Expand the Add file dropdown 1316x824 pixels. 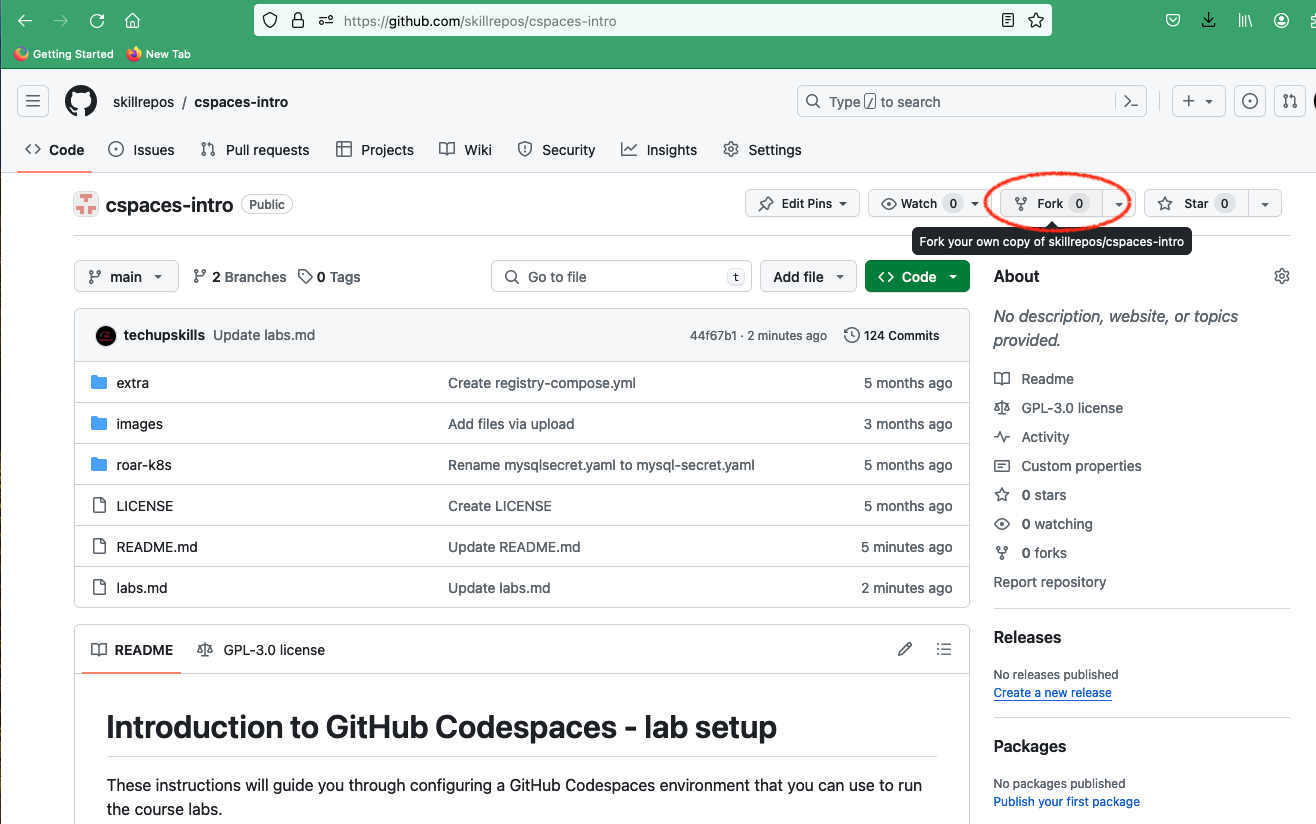pyautogui.click(x=809, y=277)
